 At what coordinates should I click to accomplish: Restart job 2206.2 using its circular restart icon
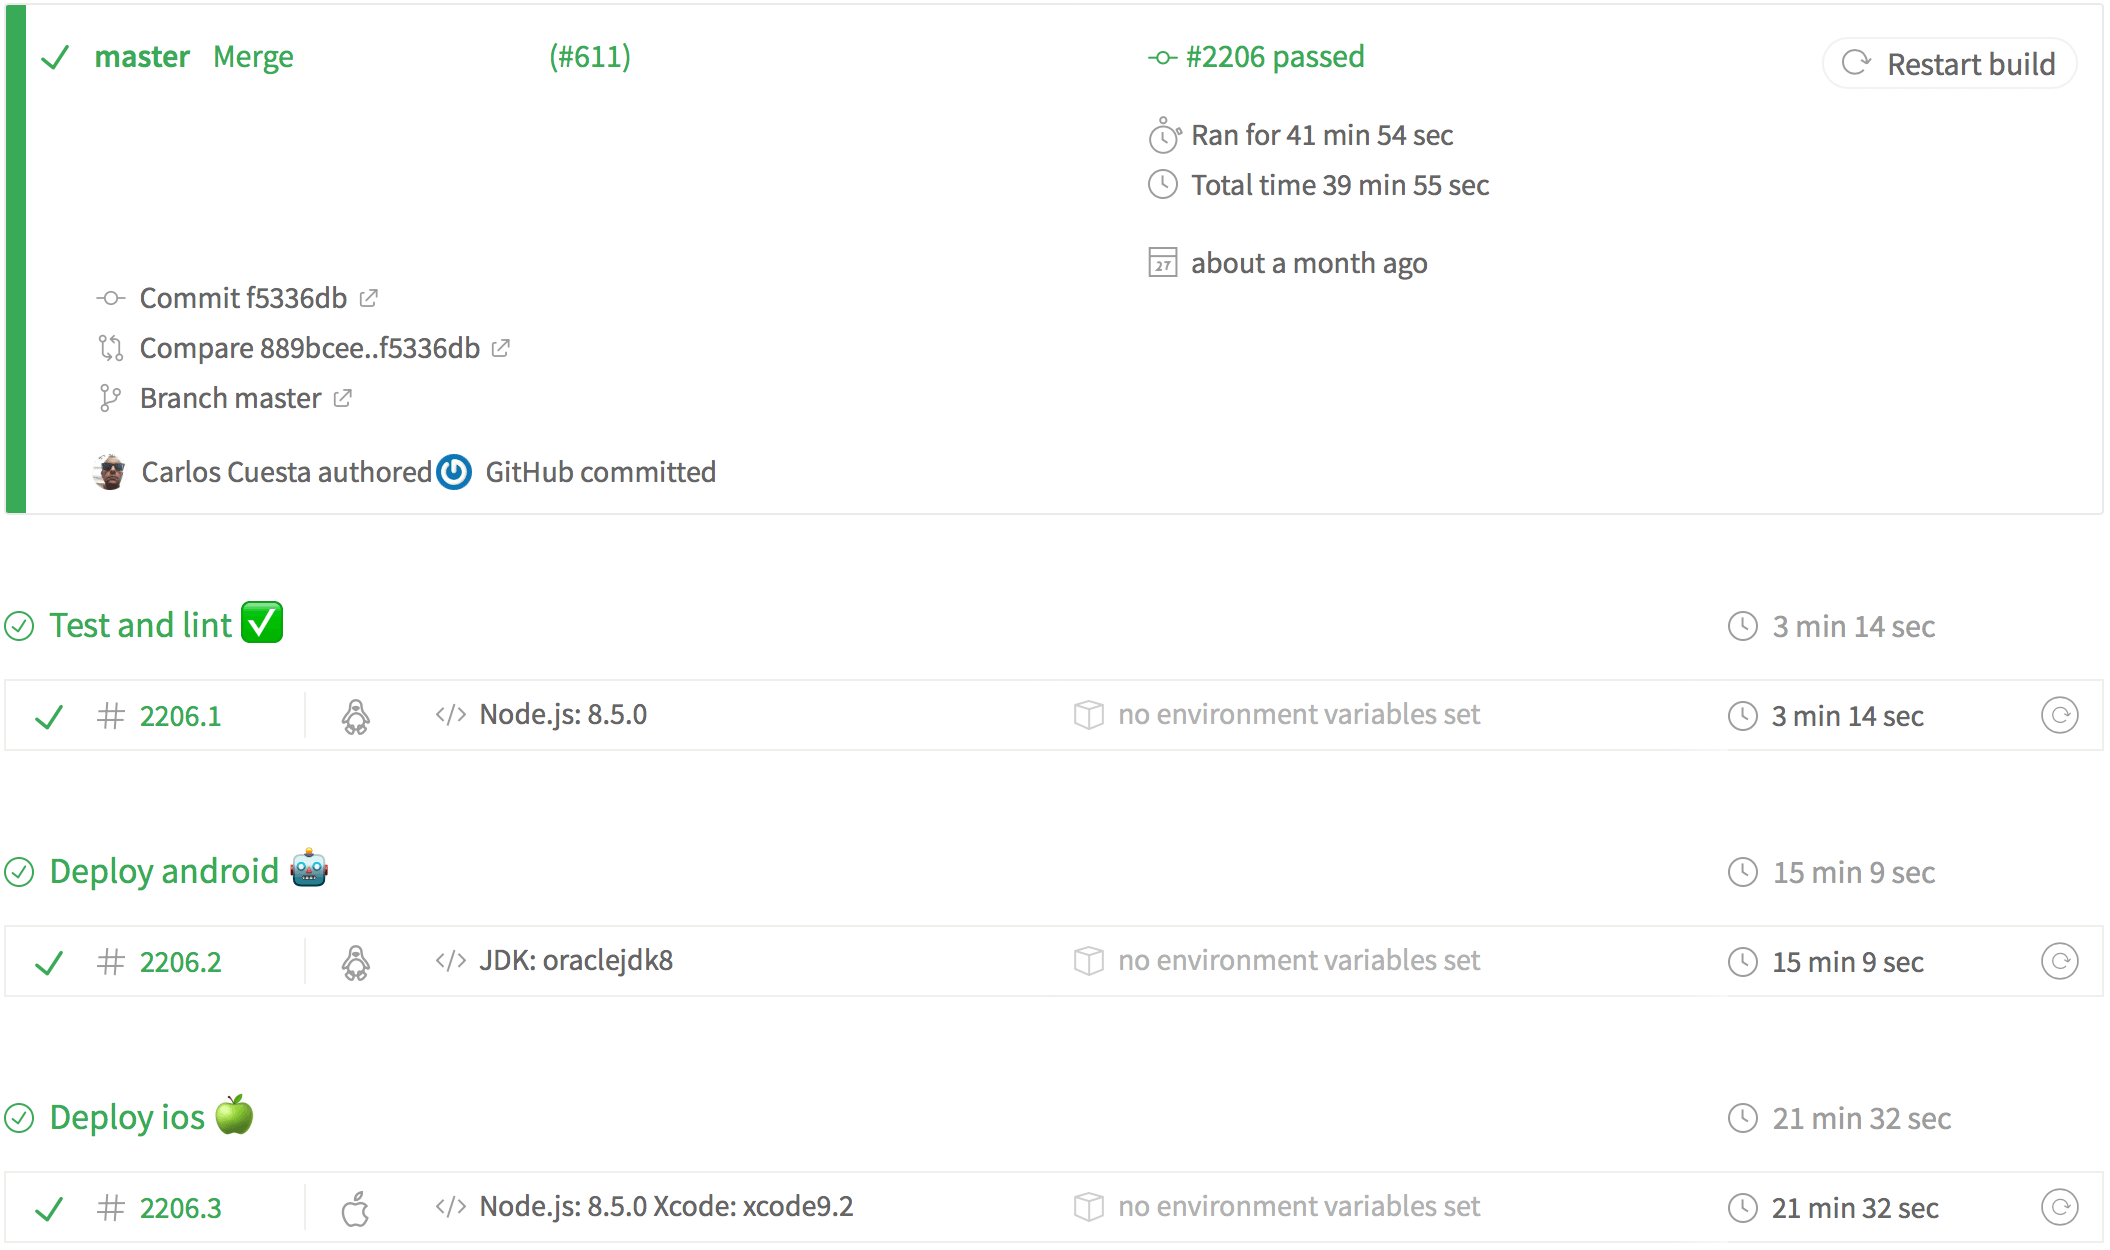coord(2059,962)
